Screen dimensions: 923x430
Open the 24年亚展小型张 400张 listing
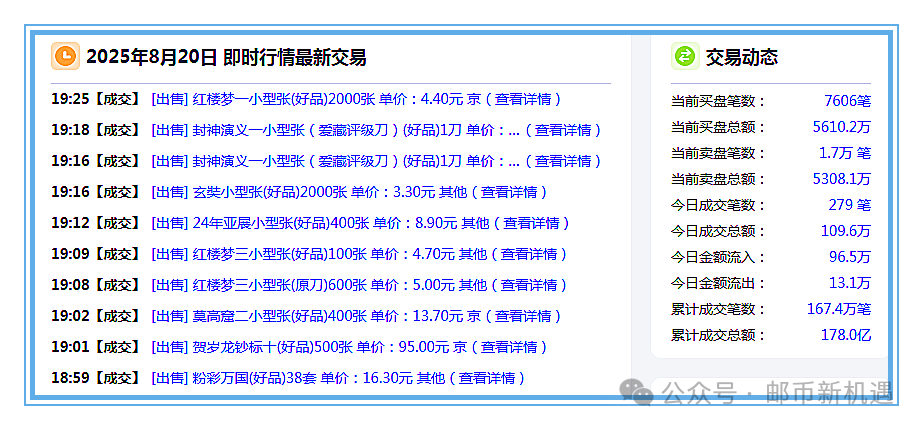tap(281, 223)
